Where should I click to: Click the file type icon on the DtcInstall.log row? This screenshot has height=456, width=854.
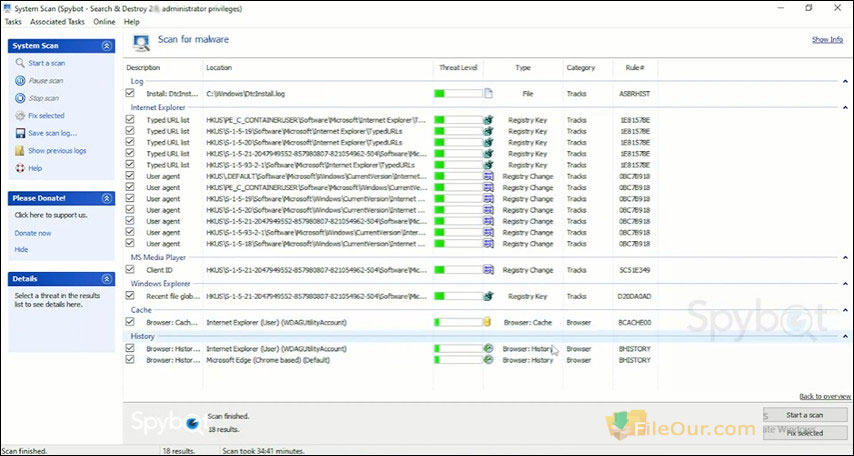(489, 93)
